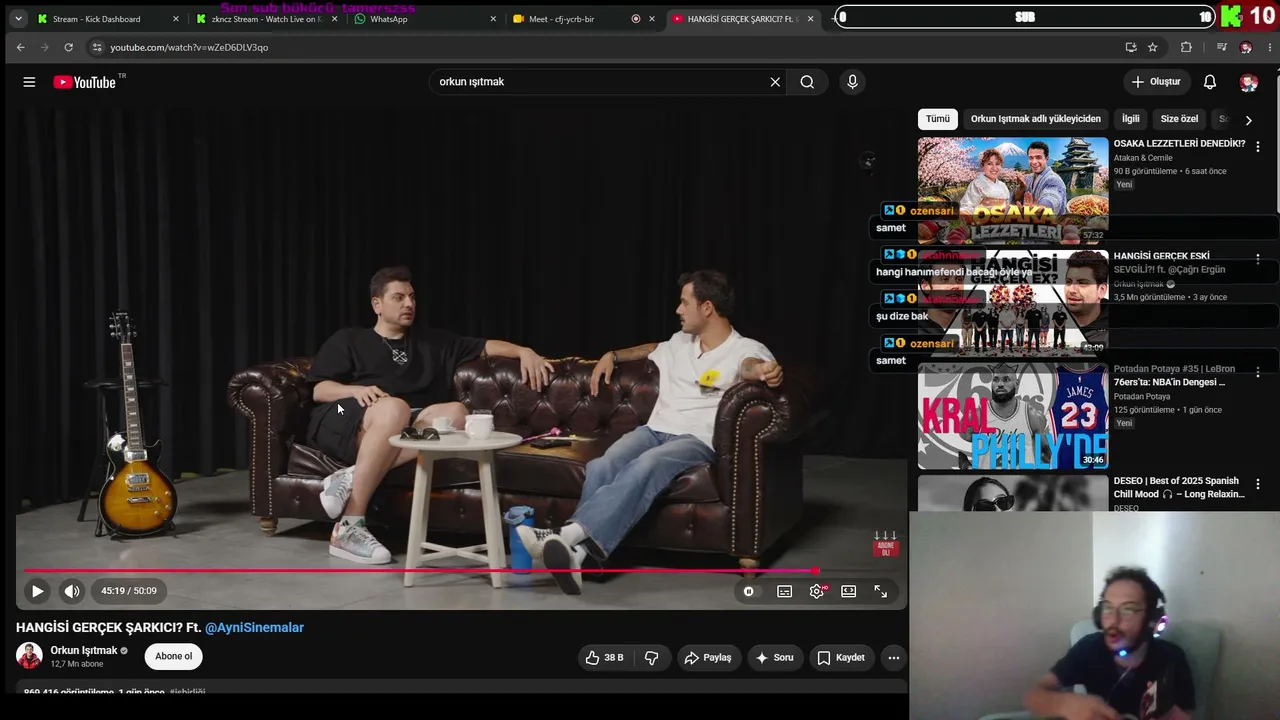The image size is (1280, 720).
Task: Dislike the video with thumbs down
Action: (x=651, y=657)
